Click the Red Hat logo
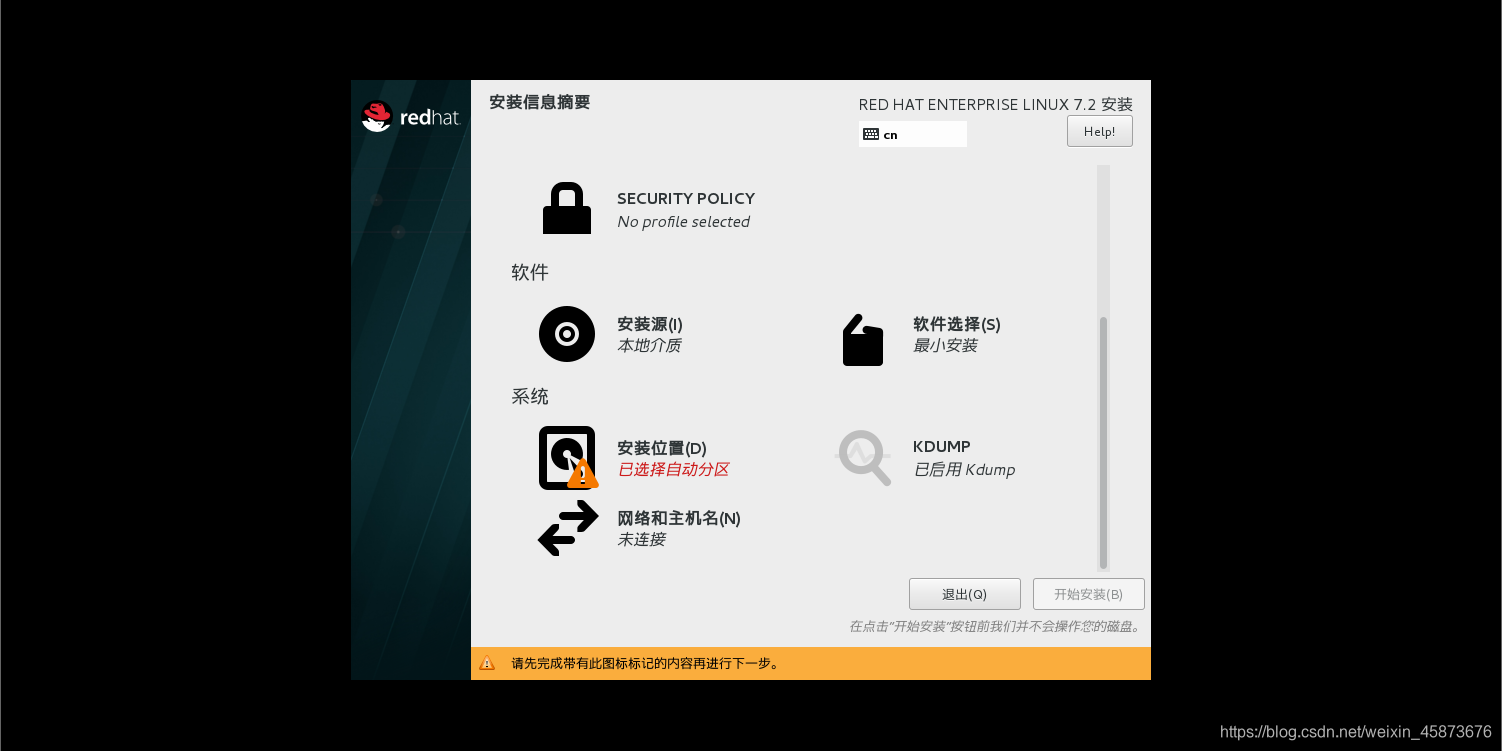Screen dimensions: 1502x751 410,117
